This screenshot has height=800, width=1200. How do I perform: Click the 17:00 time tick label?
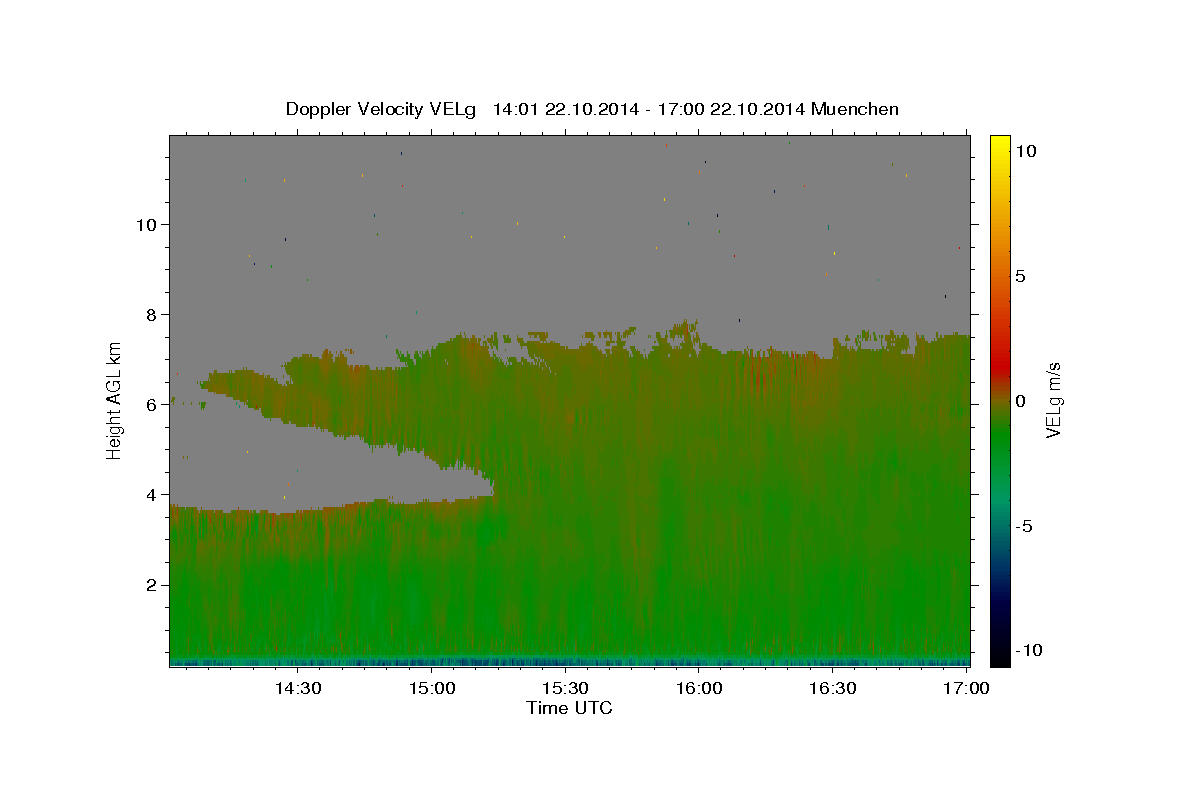point(966,688)
